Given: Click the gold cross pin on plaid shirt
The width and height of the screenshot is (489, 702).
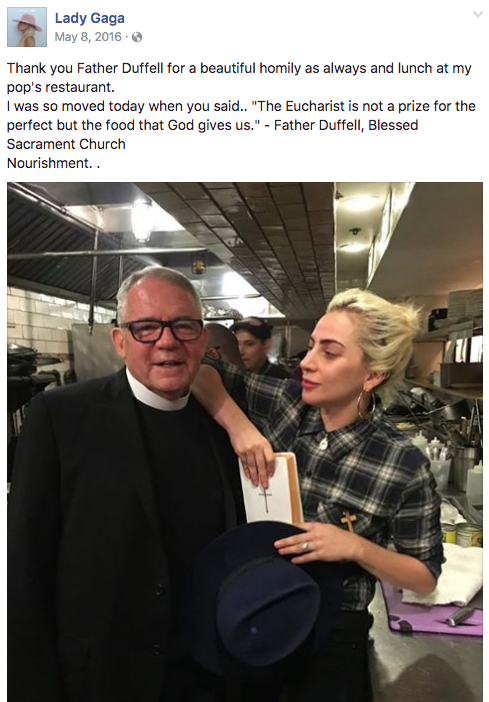Looking at the screenshot, I should pos(348,521).
